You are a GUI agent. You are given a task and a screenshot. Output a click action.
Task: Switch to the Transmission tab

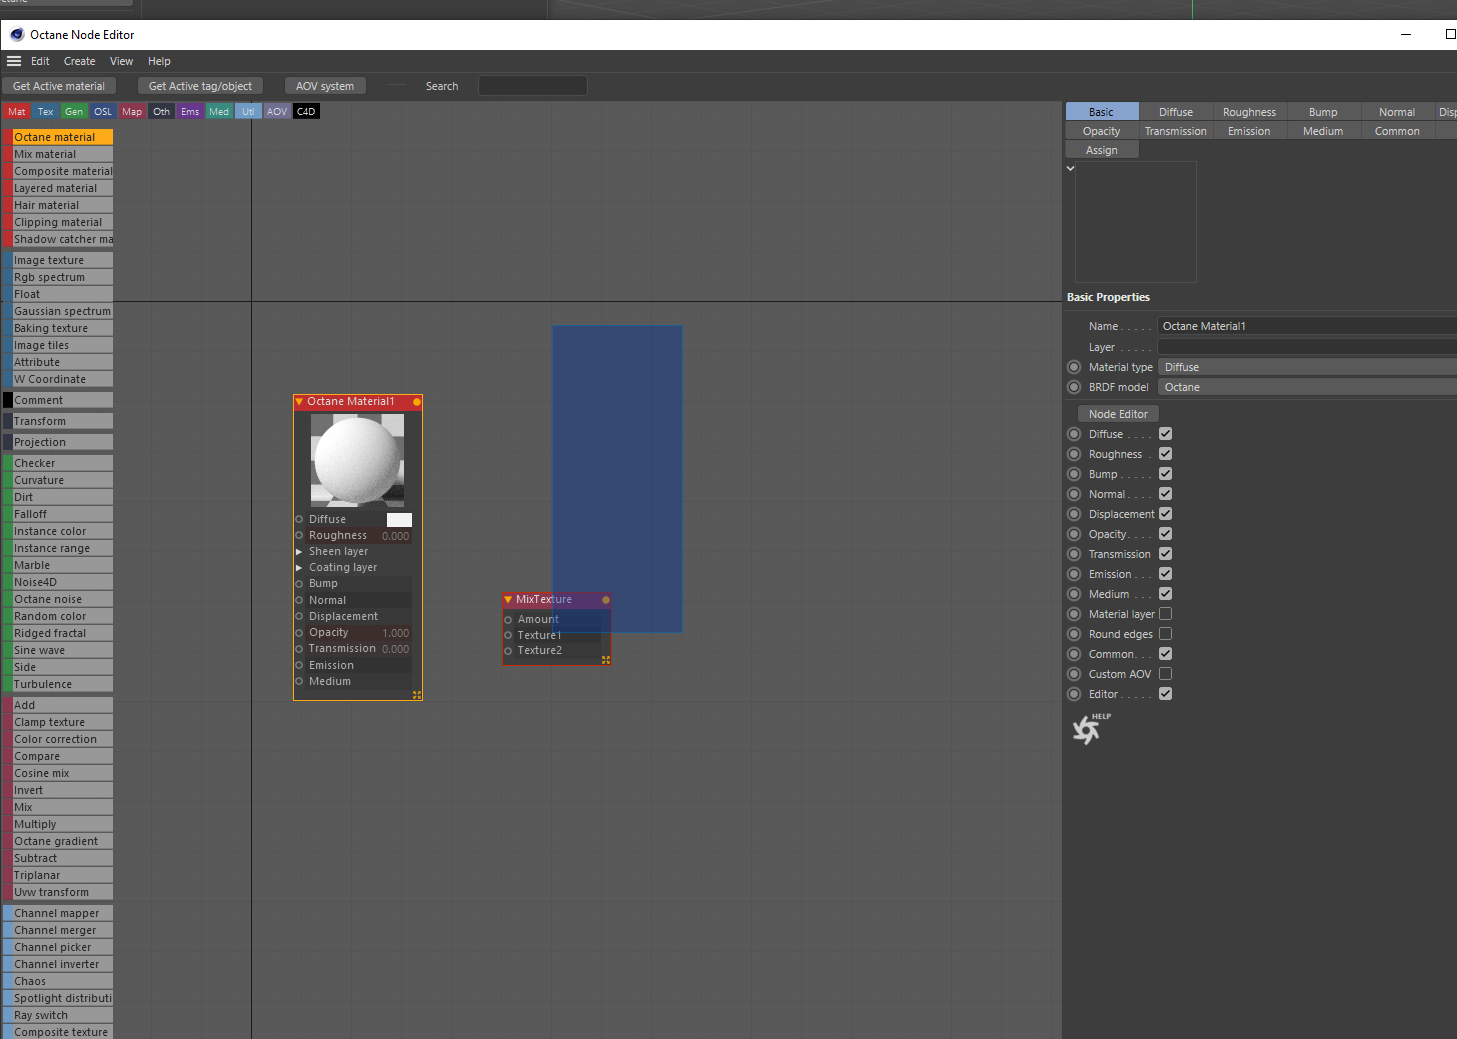tap(1176, 131)
